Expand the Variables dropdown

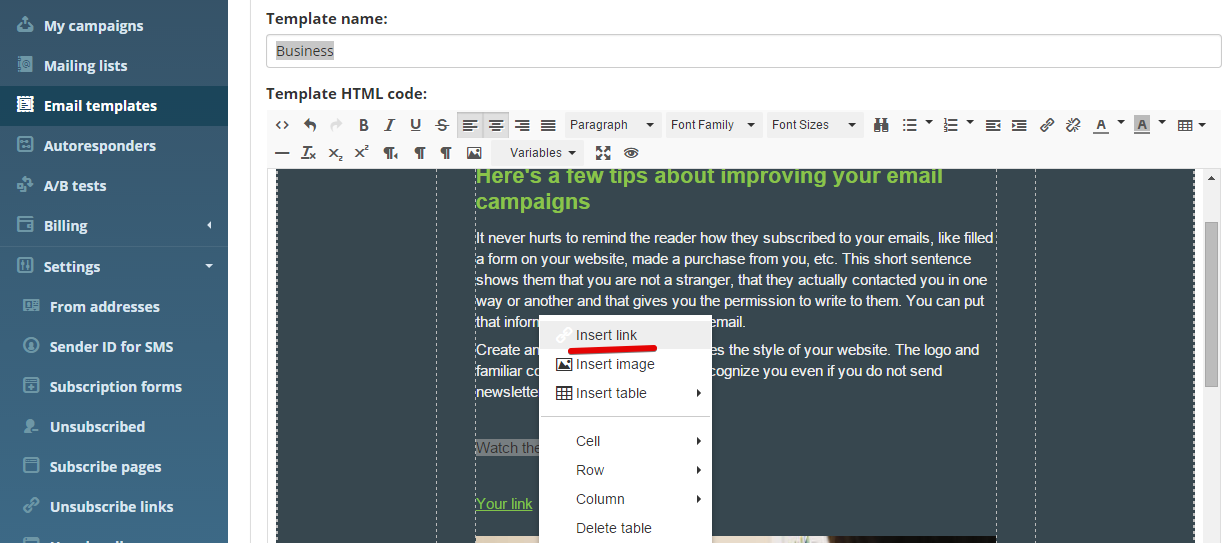coord(543,153)
